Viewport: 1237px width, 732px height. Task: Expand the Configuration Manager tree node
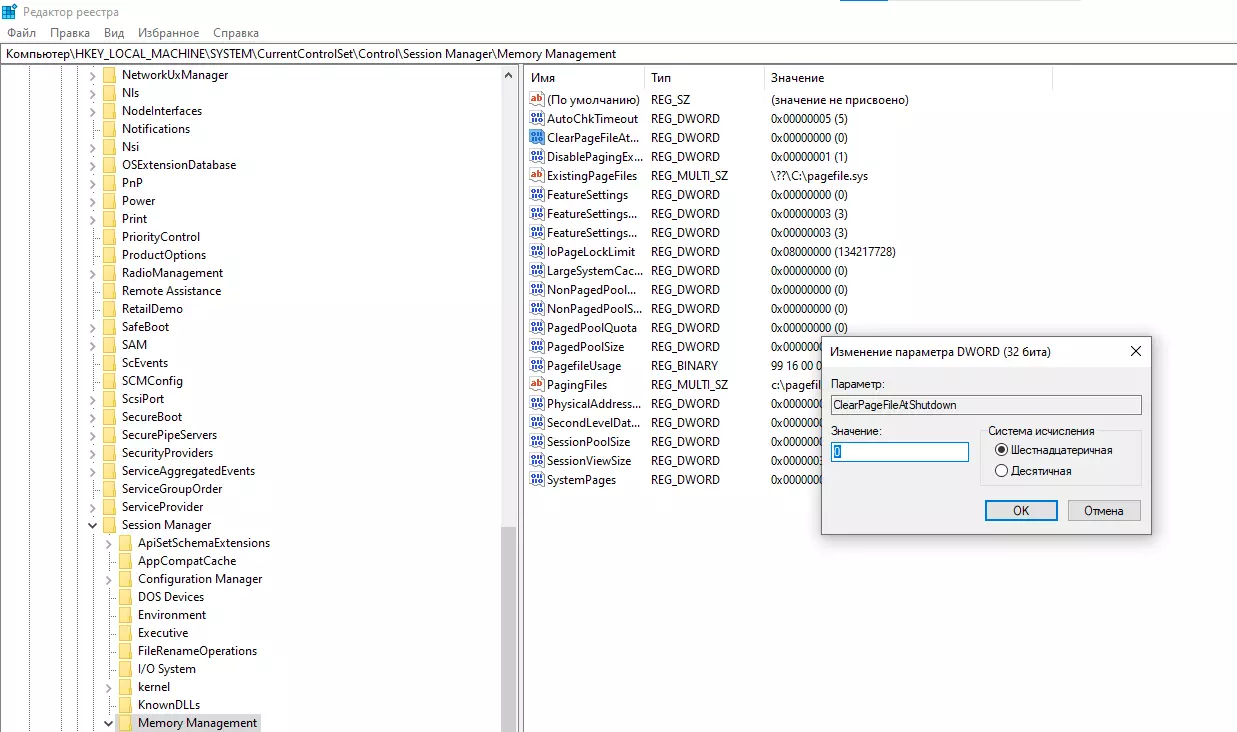(x=109, y=579)
